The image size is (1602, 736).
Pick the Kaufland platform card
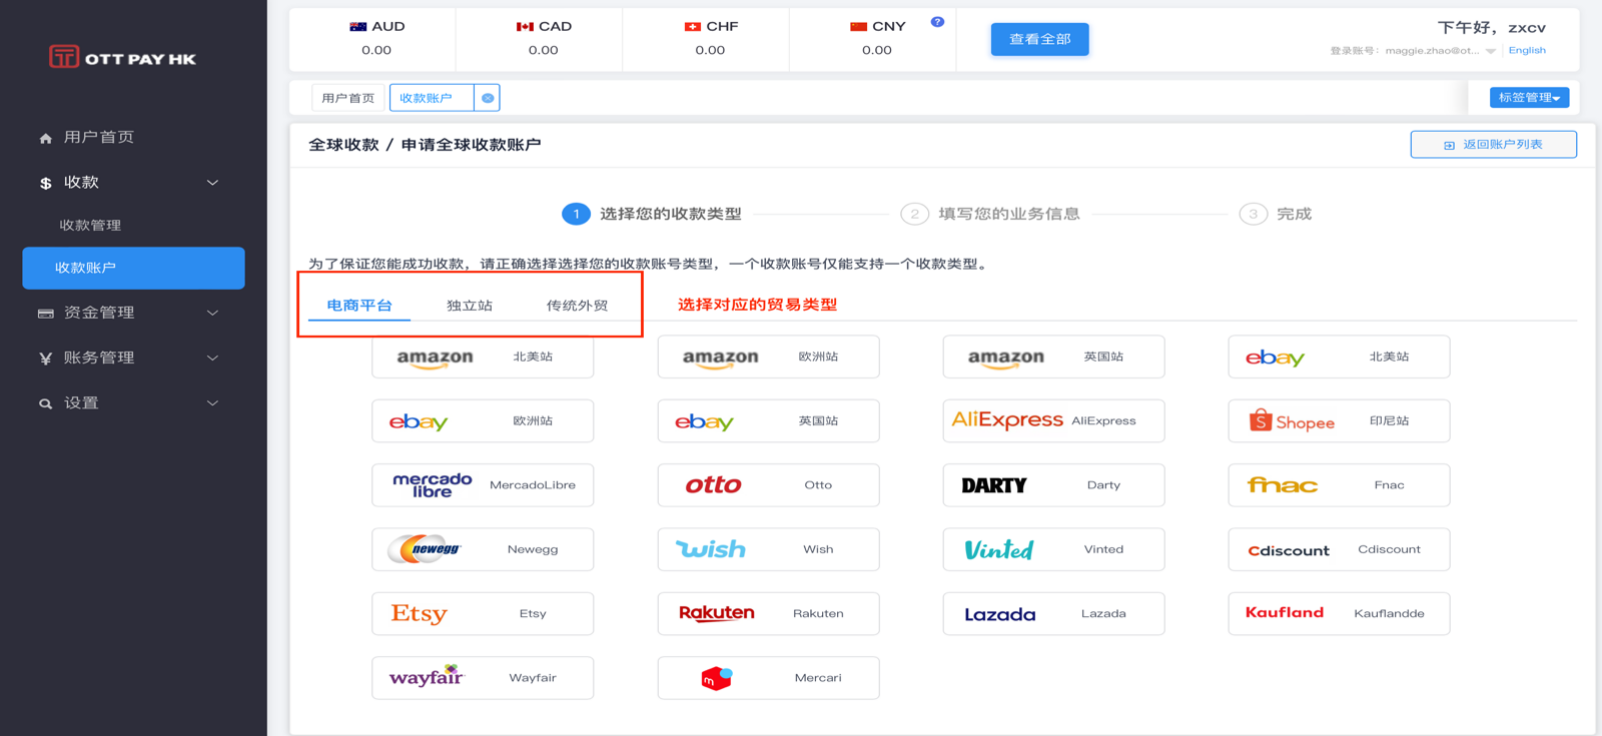coord(1339,613)
